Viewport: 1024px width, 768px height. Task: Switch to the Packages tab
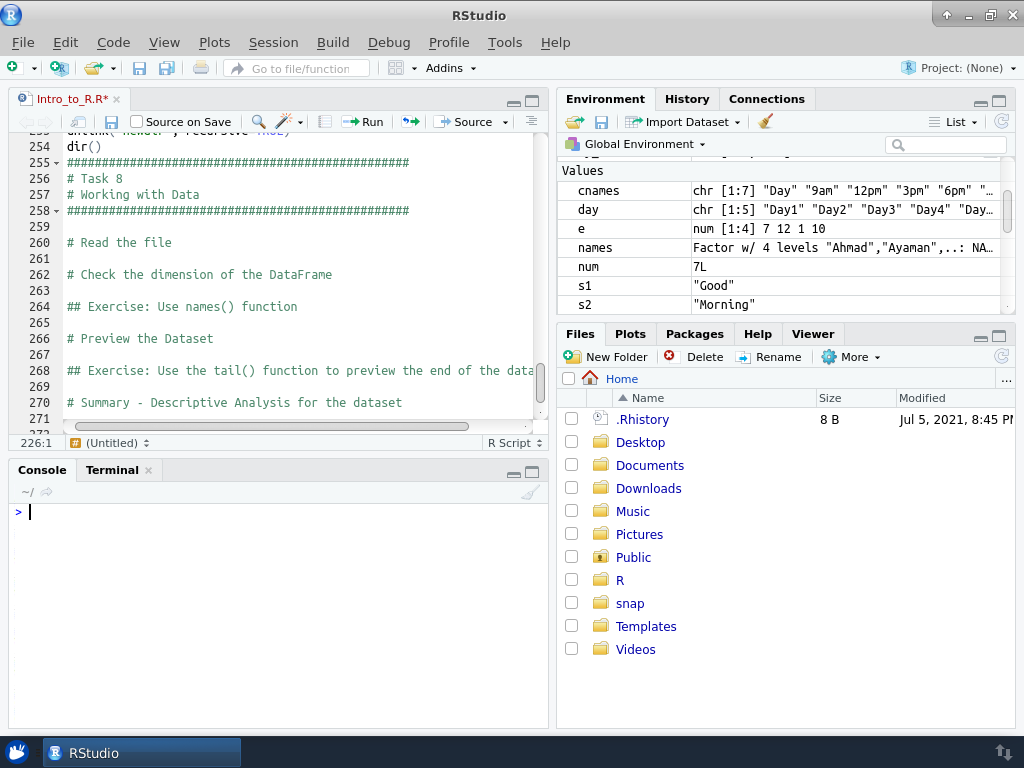click(694, 334)
